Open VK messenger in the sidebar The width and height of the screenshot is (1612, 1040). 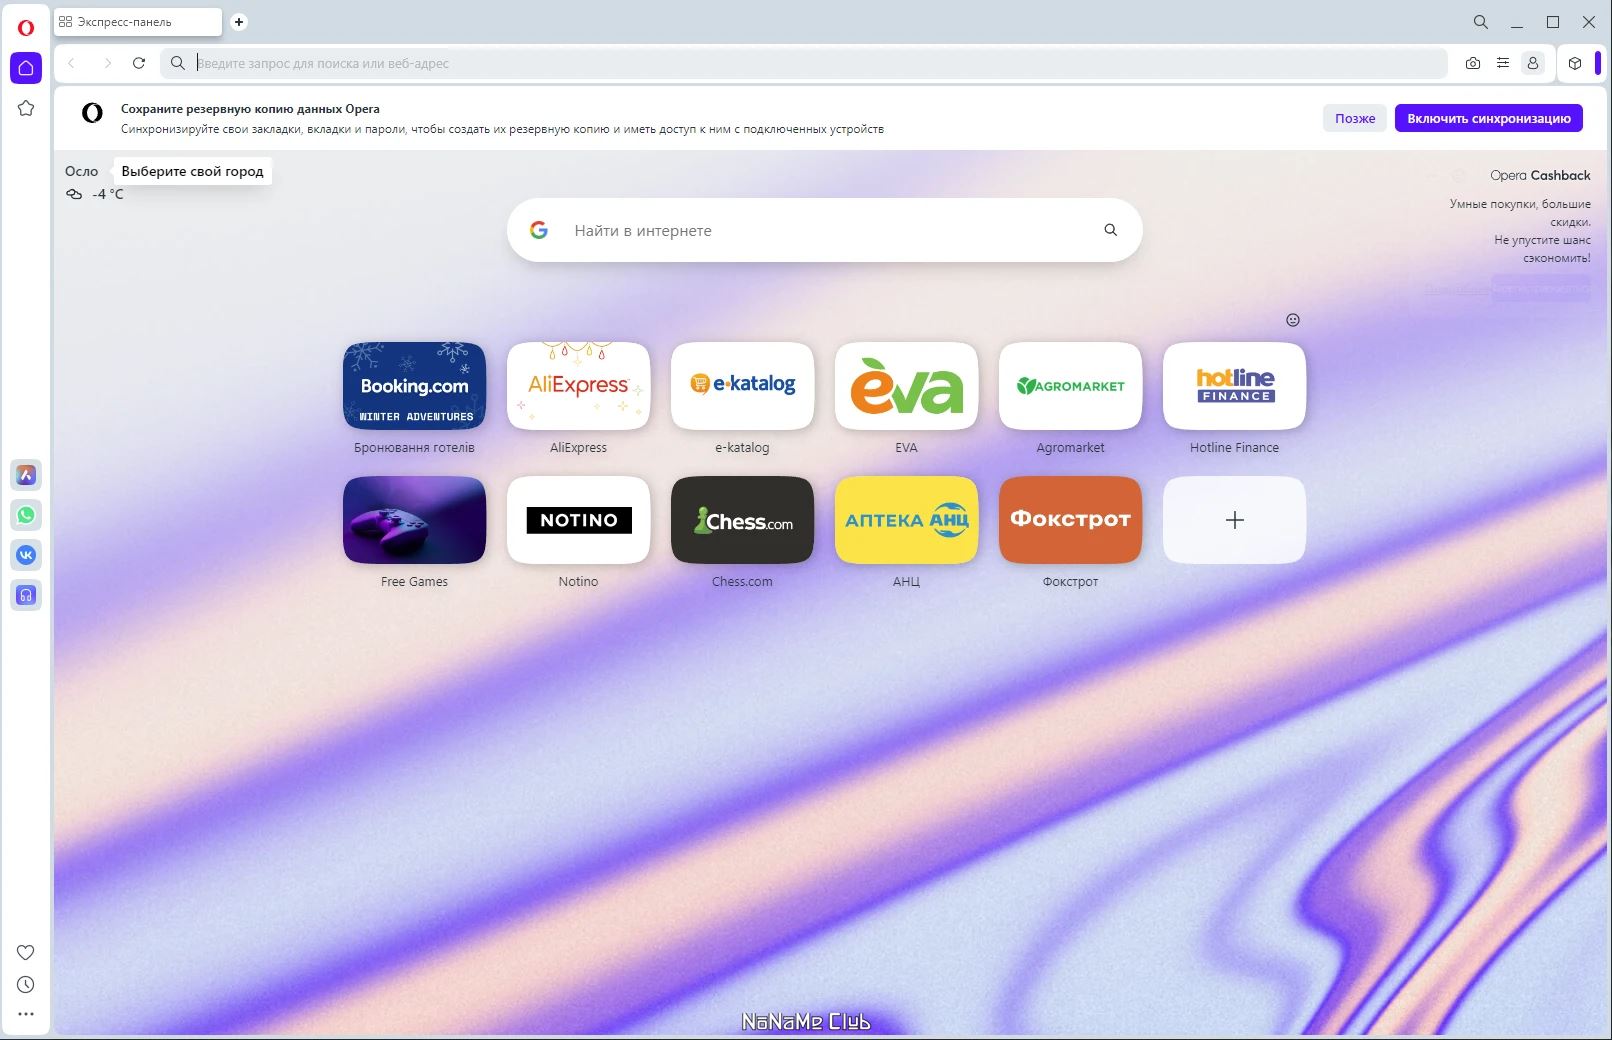[x=26, y=555]
